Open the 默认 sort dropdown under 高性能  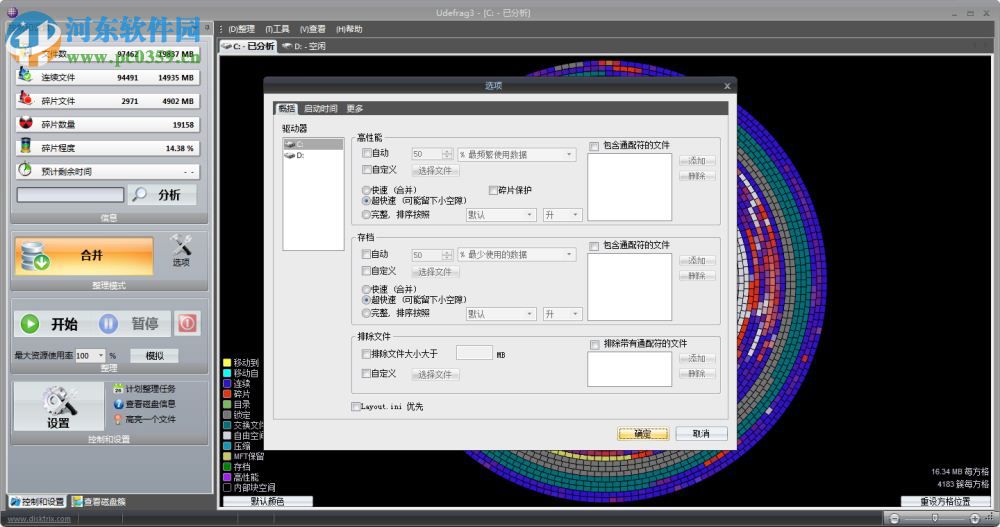501,215
